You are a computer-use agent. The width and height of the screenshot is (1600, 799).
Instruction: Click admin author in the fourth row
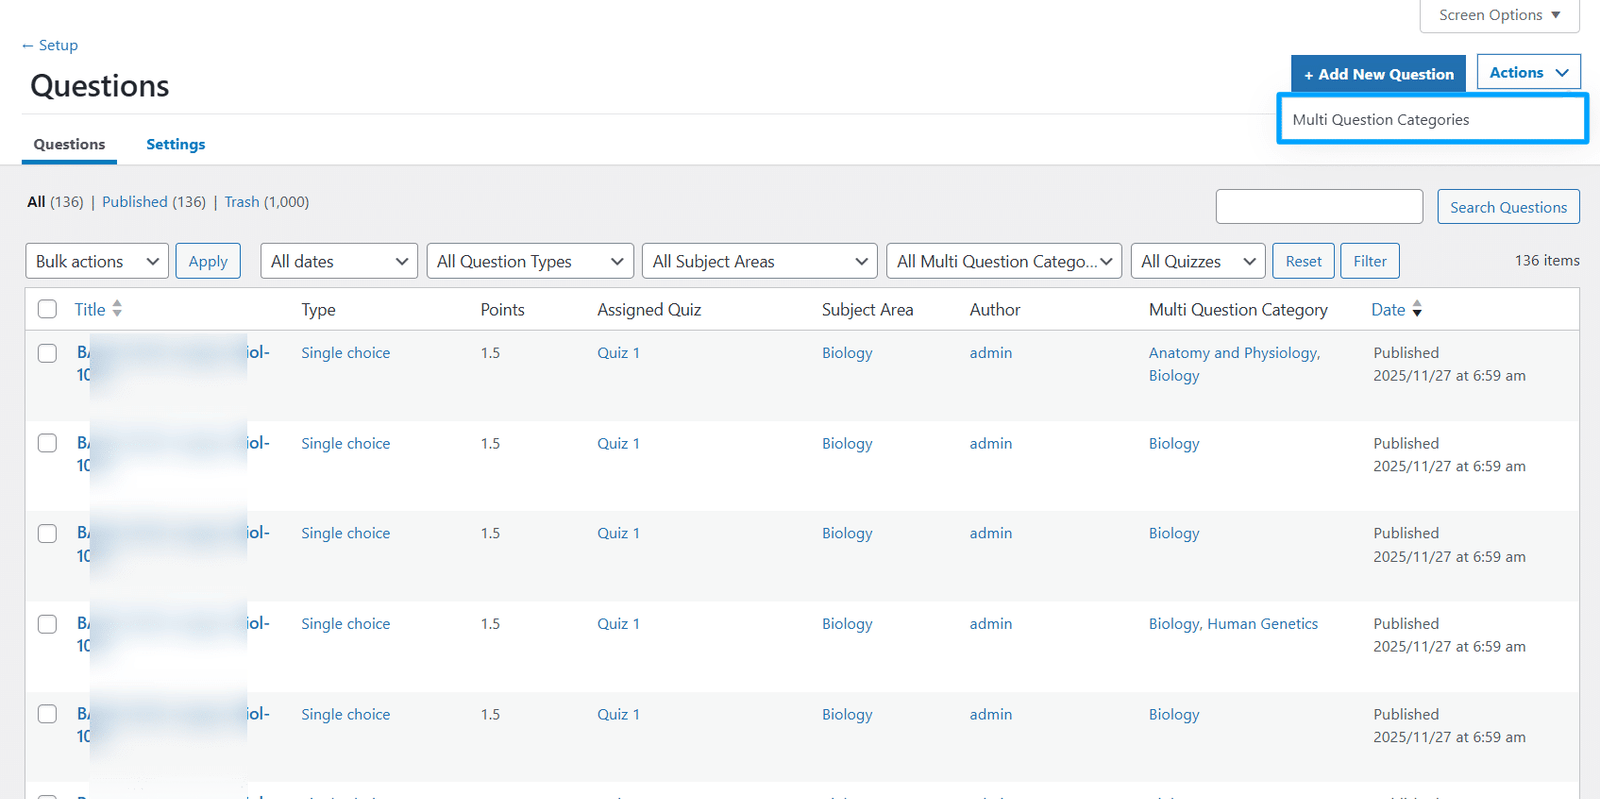click(990, 624)
